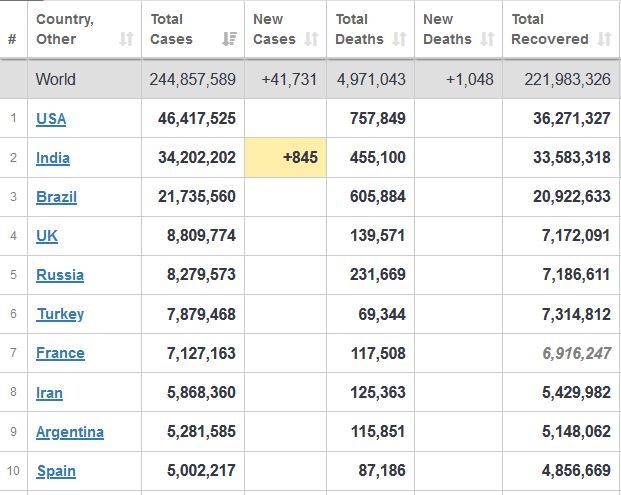Open the Iran country link

49,393
